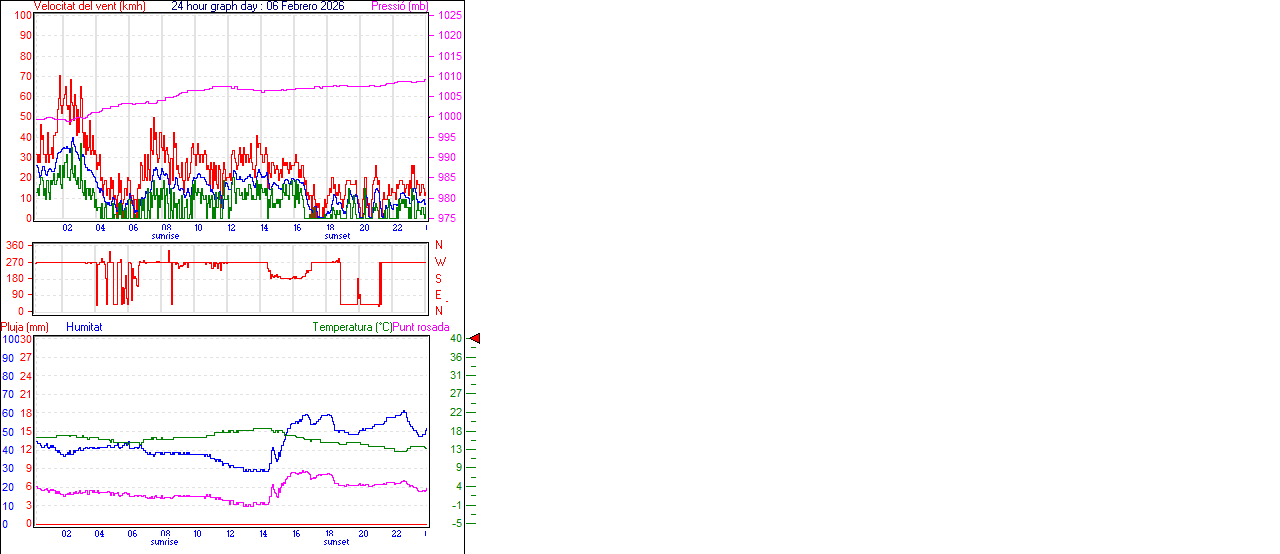Click the 'Velocitat del vent (kmh)' label
The width and height of the screenshot is (1280, 554).
[x=89, y=6]
